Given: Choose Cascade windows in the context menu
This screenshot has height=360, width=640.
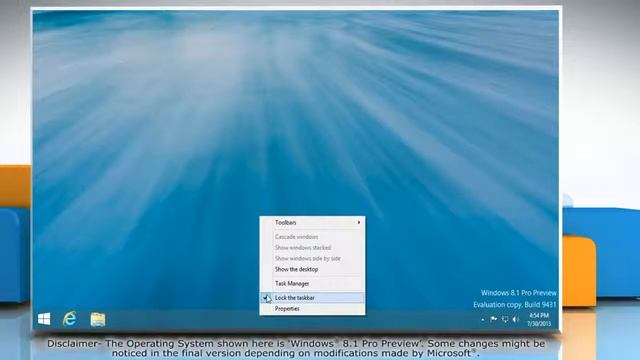Looking at the screenshot, I should click(x=312, y=237).
